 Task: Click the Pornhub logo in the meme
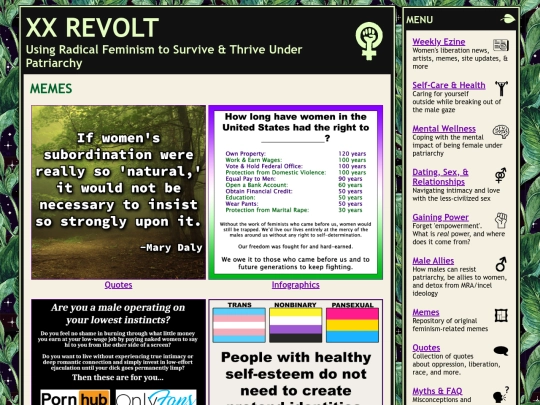[75, 397]
